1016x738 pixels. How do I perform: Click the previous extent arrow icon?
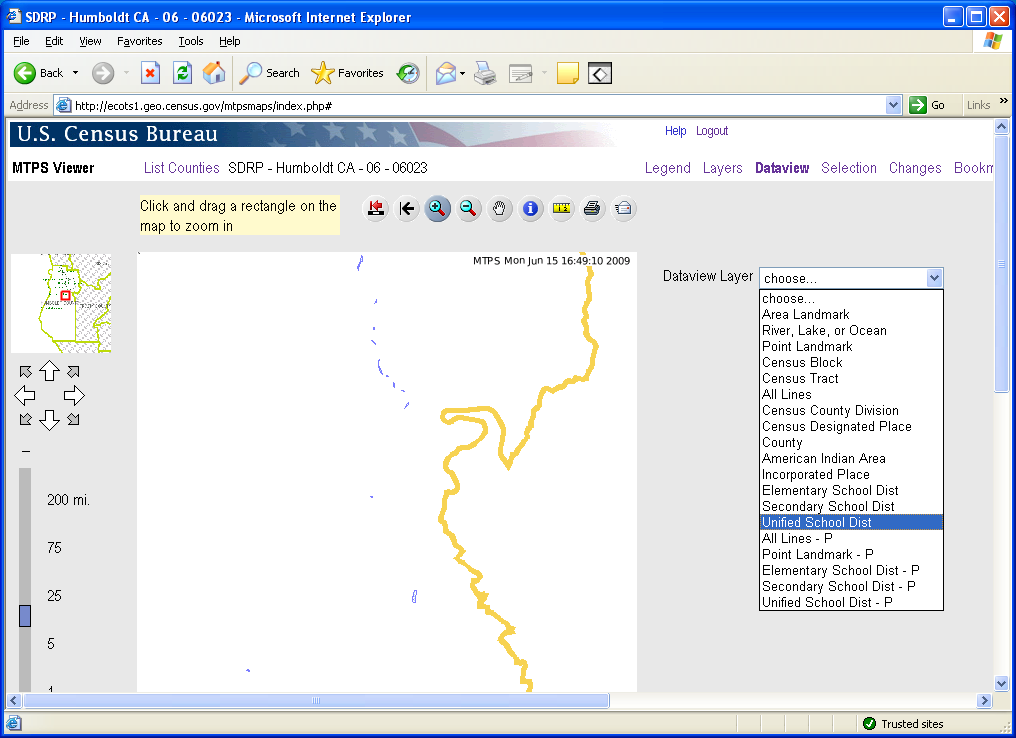pyautogui.click(x=406, y=208)
